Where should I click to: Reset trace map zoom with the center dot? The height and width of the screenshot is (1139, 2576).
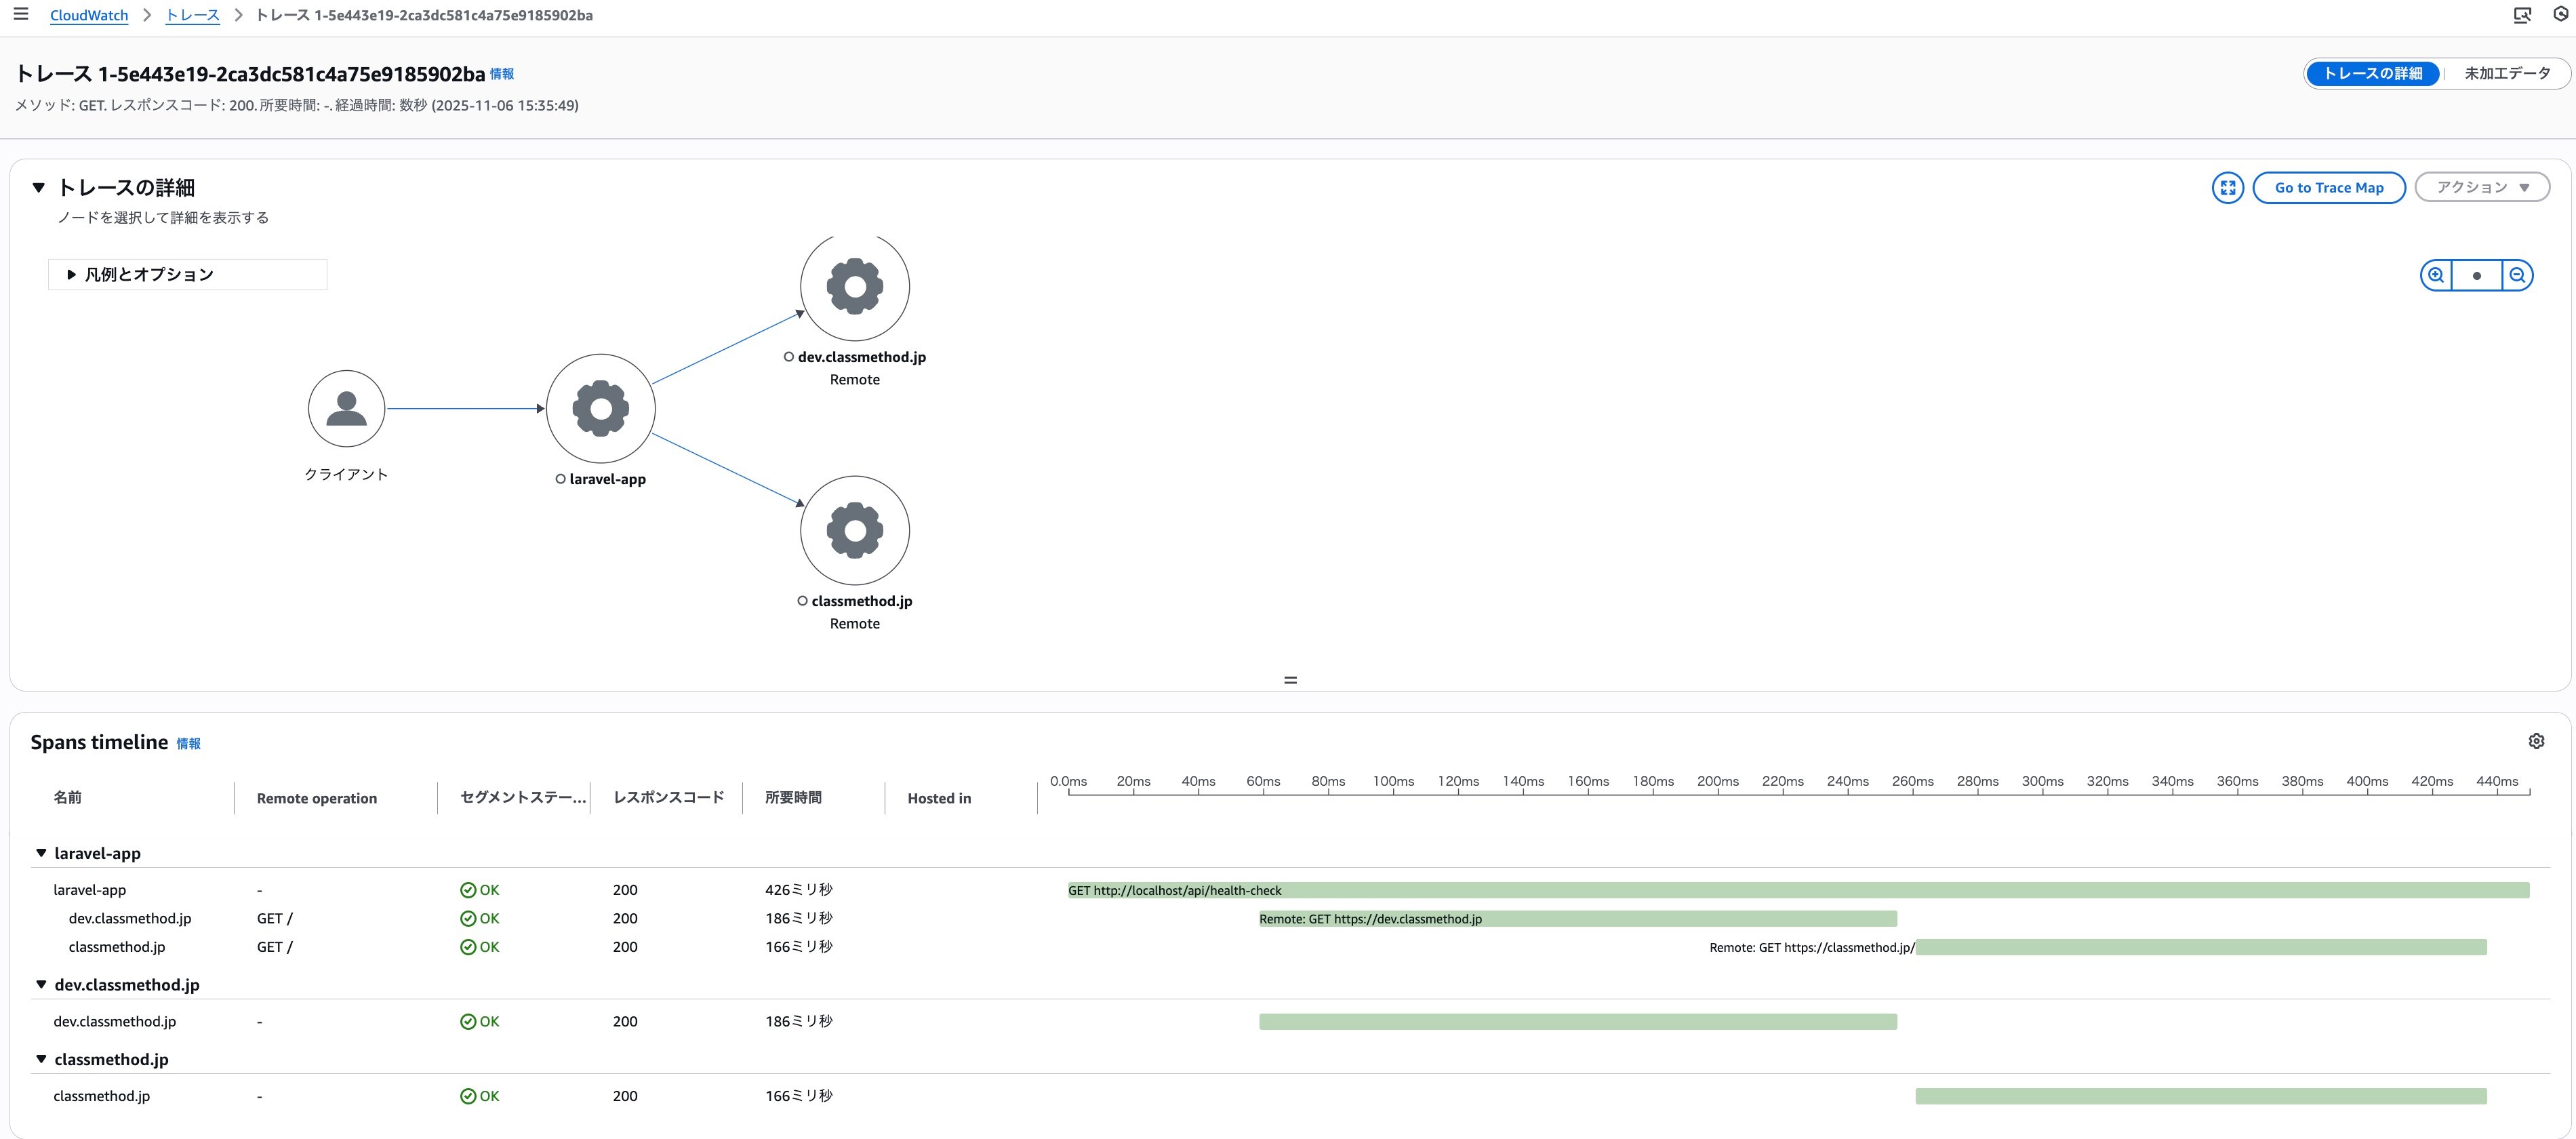point(2476,275)
